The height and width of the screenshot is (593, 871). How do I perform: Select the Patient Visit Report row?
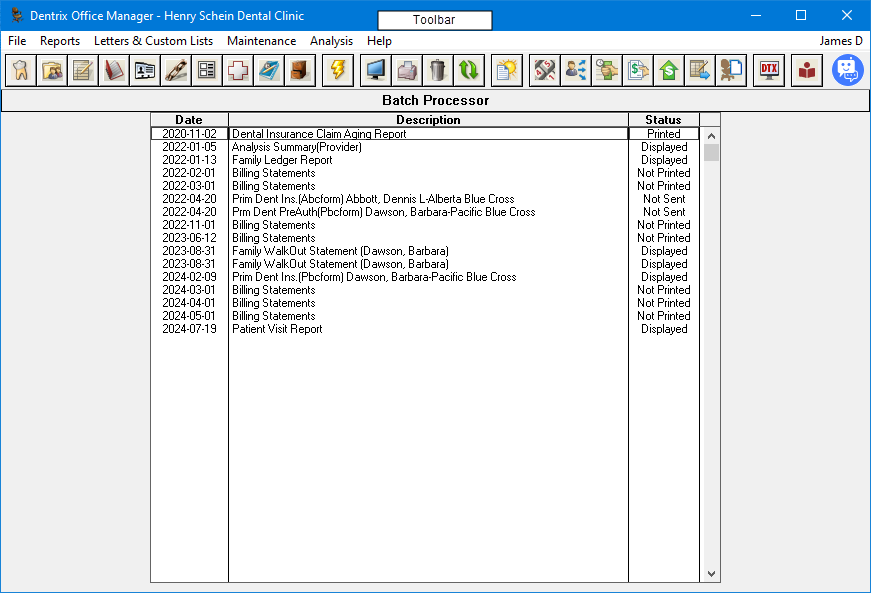click(x=277, y=329)
